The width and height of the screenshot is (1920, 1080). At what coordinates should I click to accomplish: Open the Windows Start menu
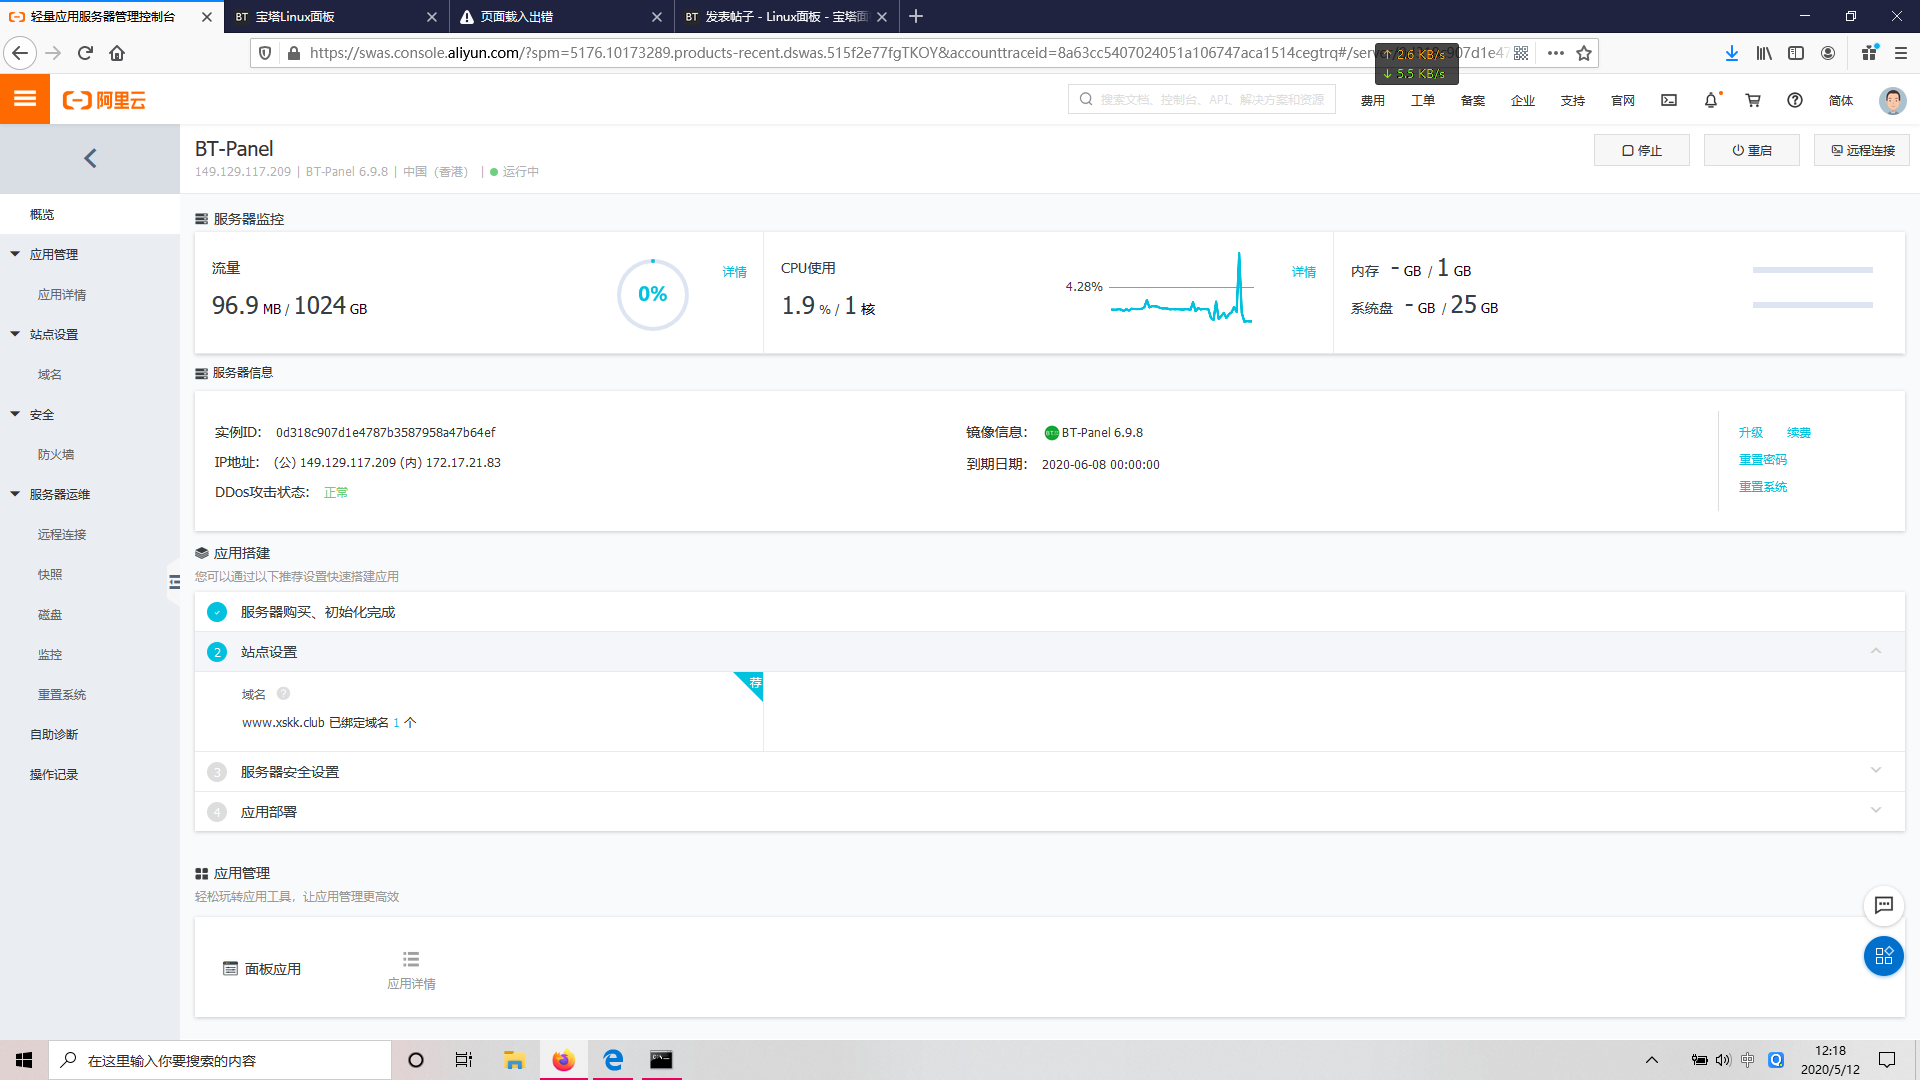[24, 1060]
